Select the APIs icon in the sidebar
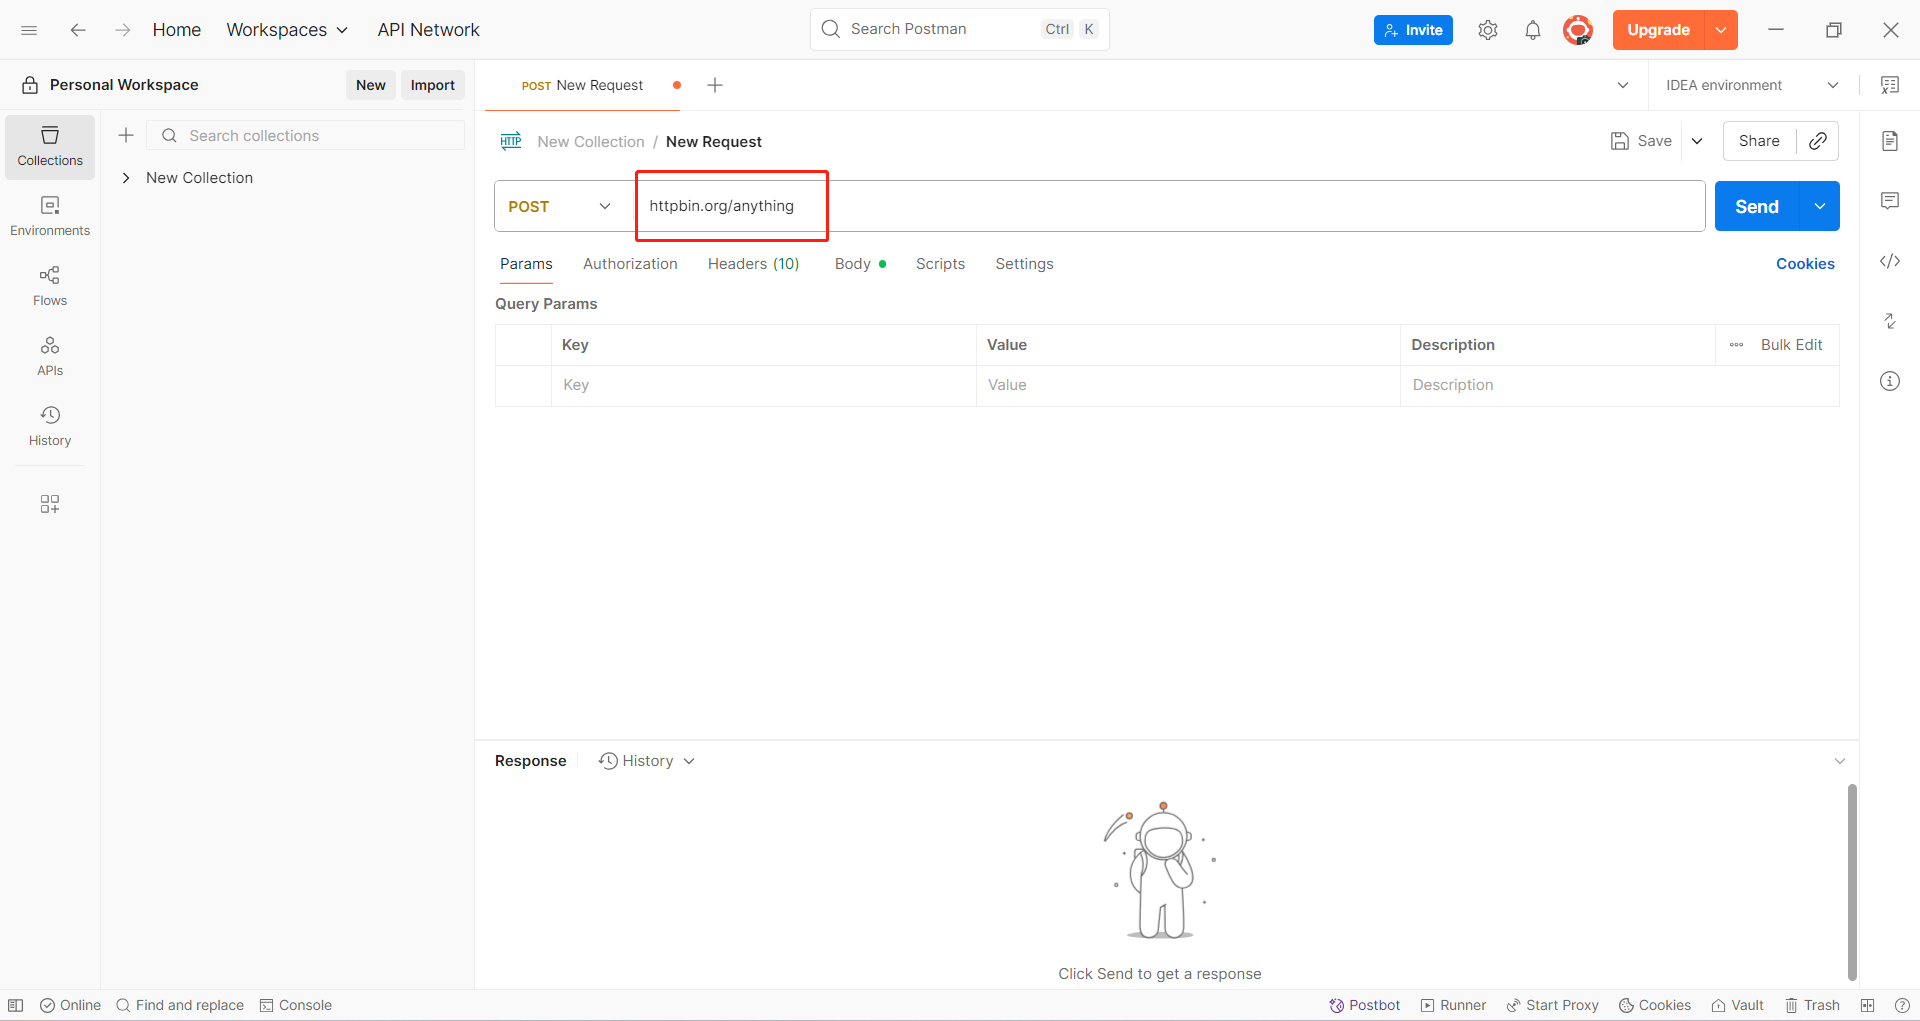Image resolution: width=1920 pixels, height=1021 pixels. pos(49,355)
